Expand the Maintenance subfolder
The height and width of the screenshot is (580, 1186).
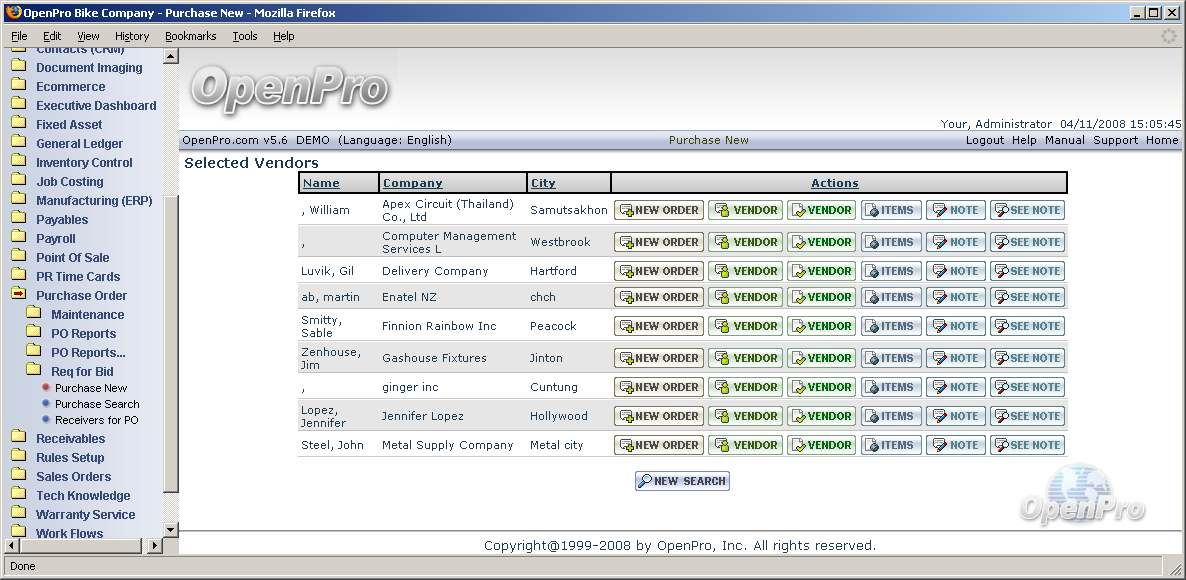click(87, 315)
